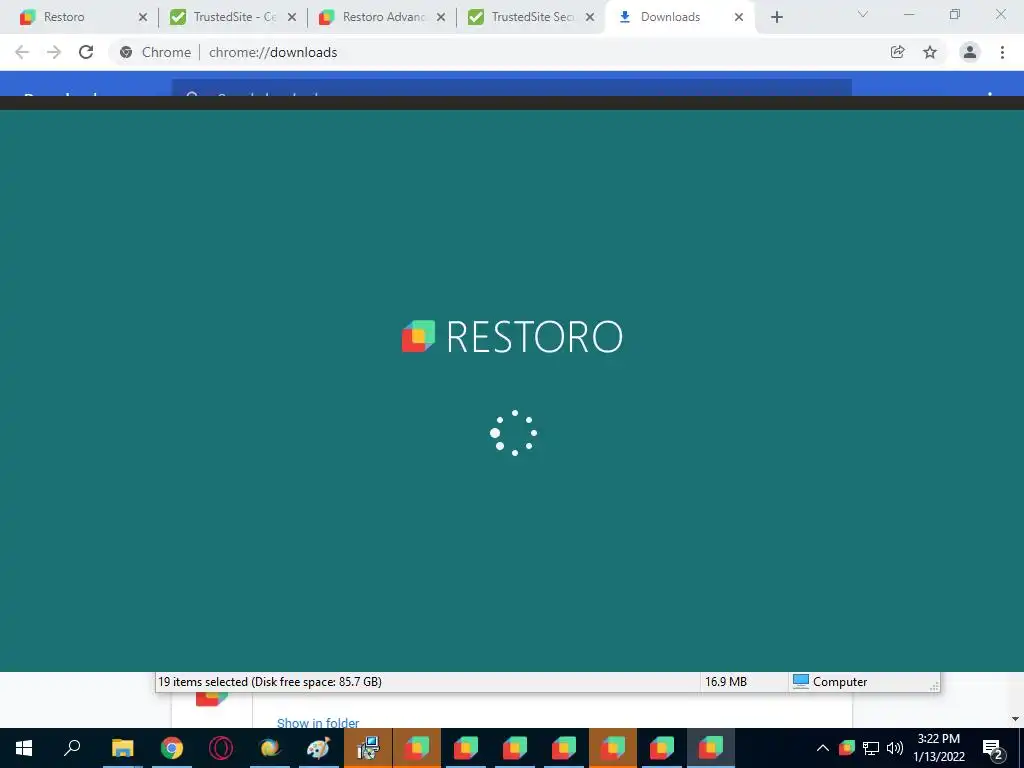Share this page icon
Viewport: 1024px width, 768px height.
(897, 52)
